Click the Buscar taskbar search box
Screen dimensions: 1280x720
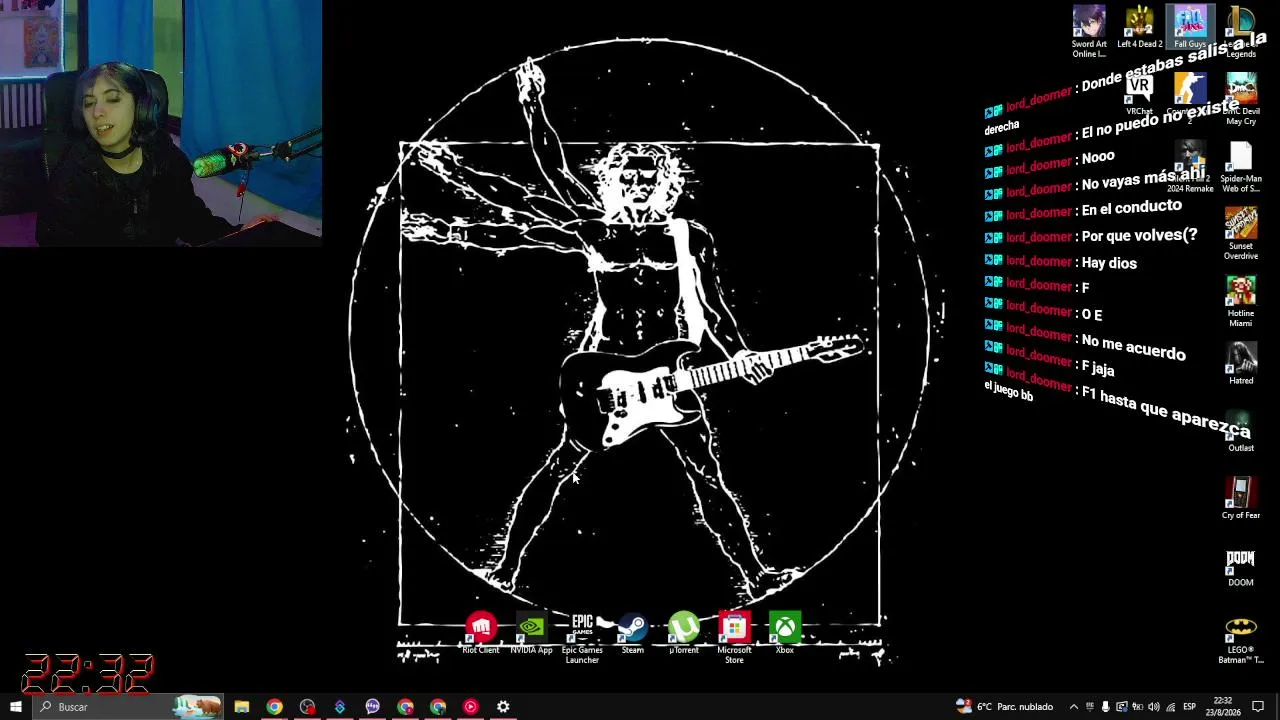pyautogui.click(x=128, y=707)
